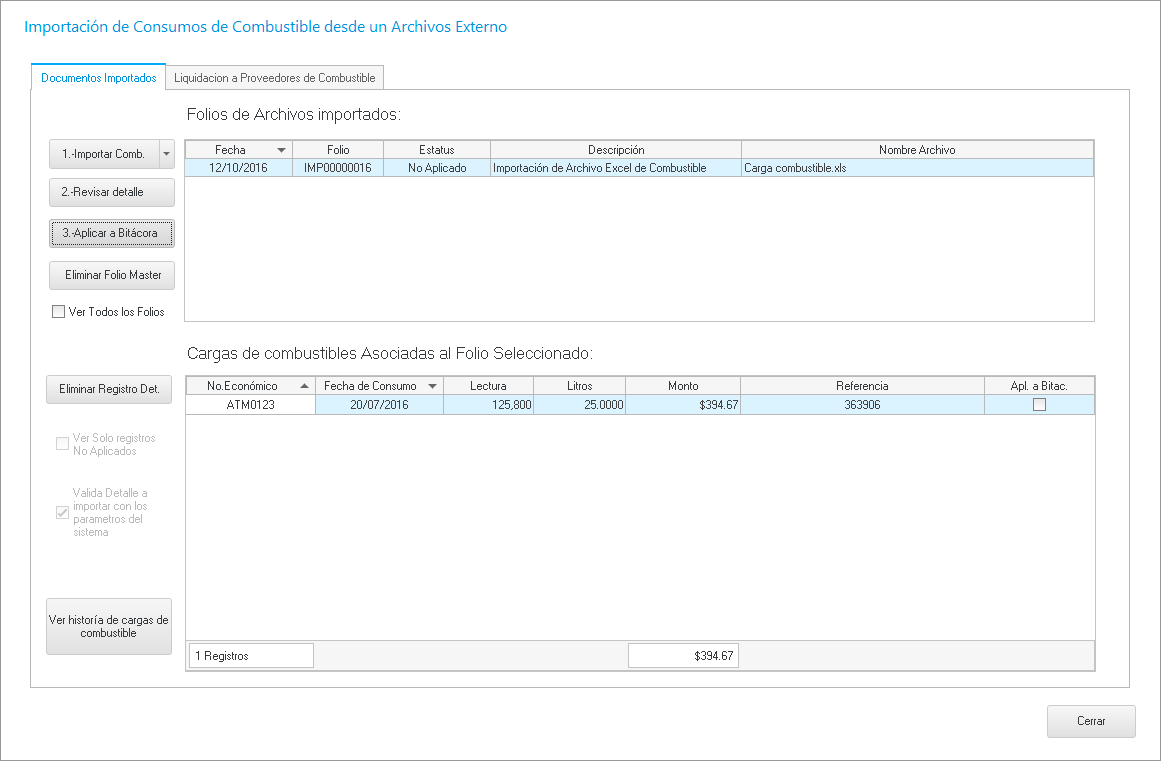The width and height of the screenshot is (1161, 761).
Task: Sort by the Fecha column header arrow
Action: (281, 150)
